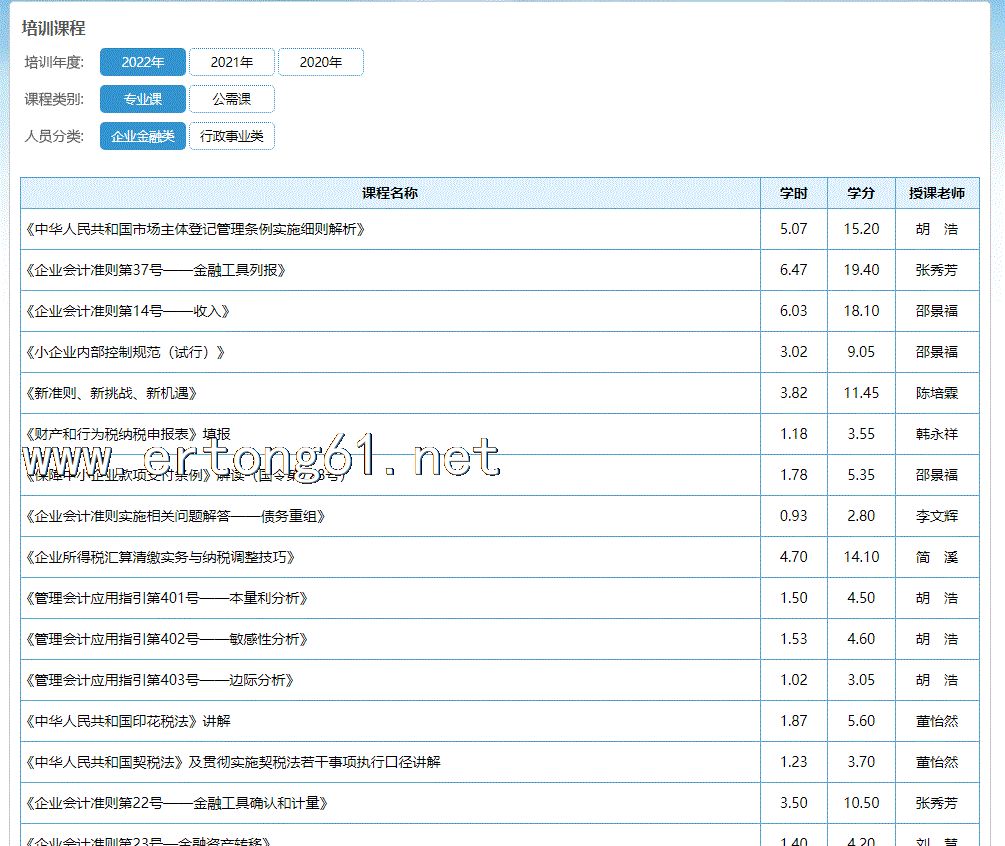Switch training year to 2021年
Image resolution: width=1005 pixels, height=846 pixels.
coord(231,62)
